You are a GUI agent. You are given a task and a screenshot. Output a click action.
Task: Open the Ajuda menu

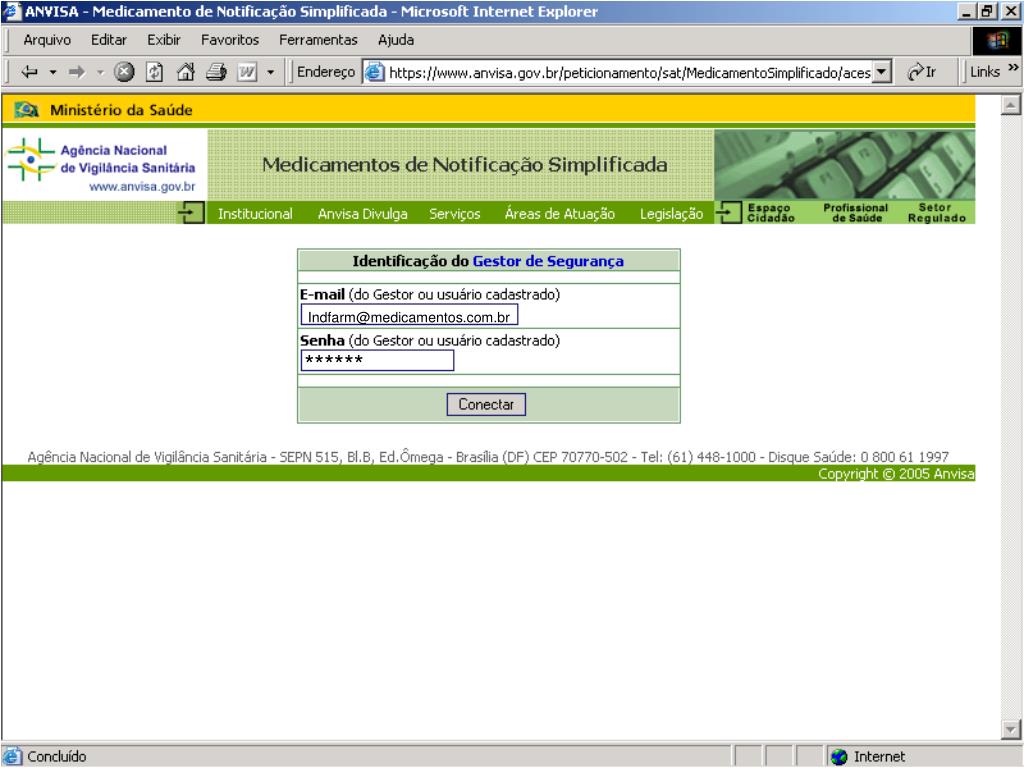[x=396, y=40]
